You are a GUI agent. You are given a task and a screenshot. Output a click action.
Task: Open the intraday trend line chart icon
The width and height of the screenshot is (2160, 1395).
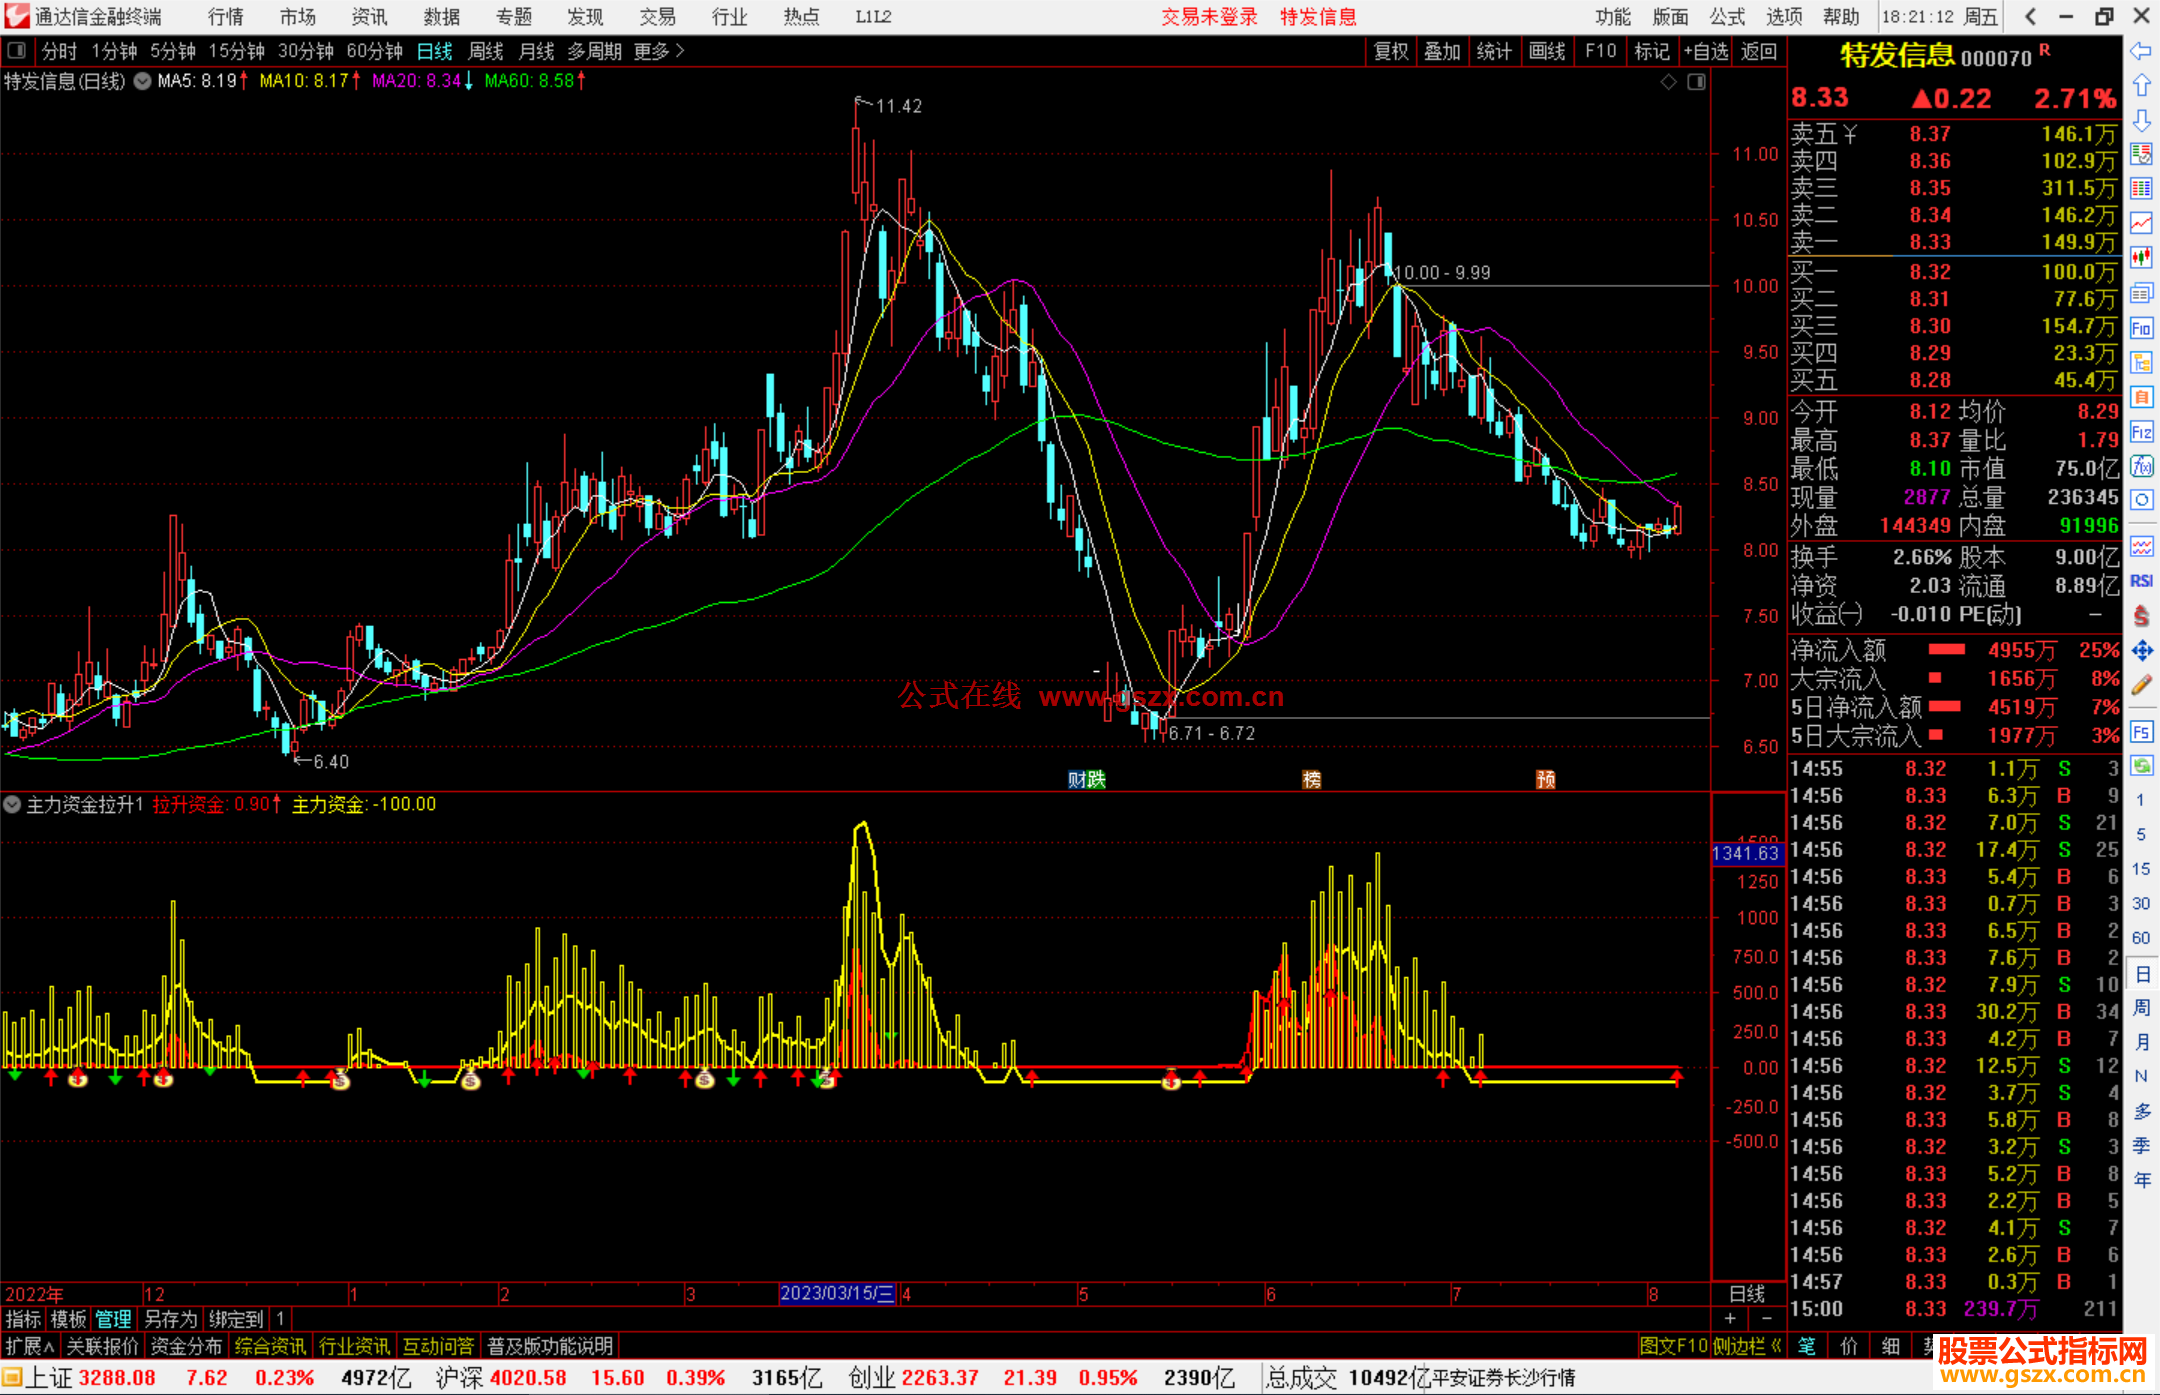2141,223
